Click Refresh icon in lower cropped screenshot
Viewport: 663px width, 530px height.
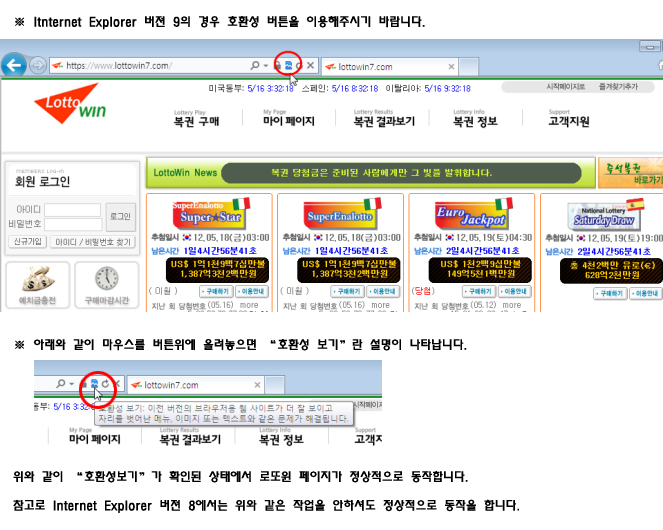(x=106, y=384)
